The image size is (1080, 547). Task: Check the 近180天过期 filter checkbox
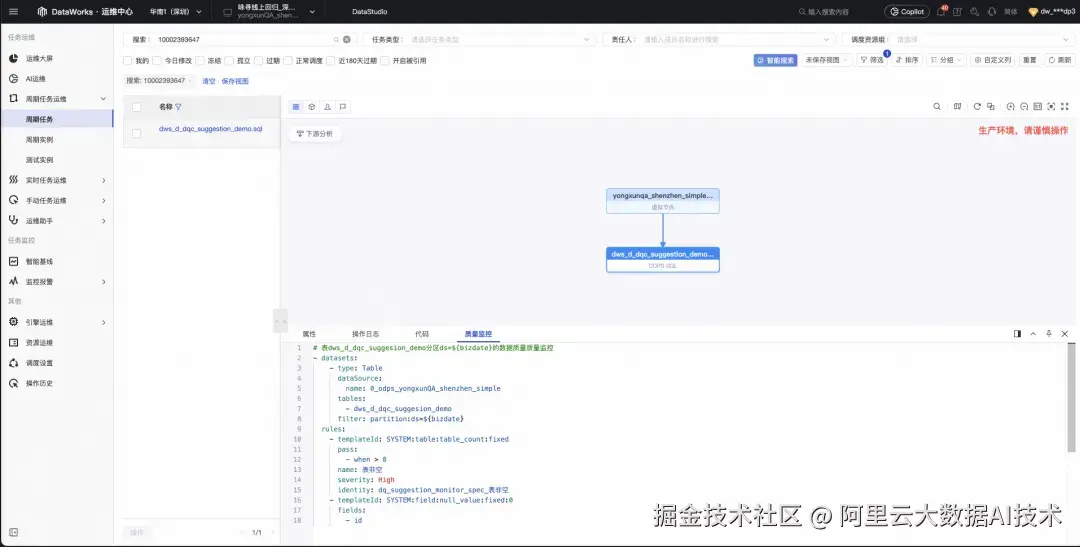click(331, 61)
